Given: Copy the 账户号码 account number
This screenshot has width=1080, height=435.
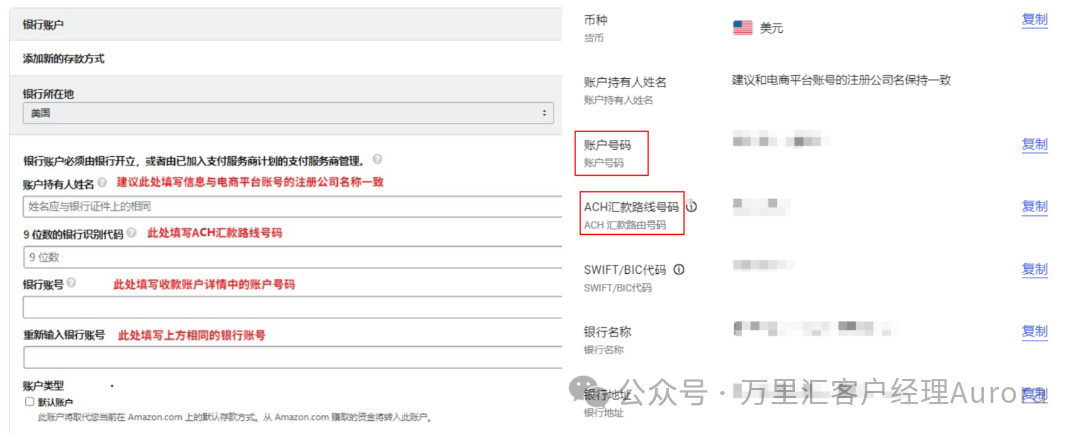Looking at the screenshot, I should [1034, 145].
